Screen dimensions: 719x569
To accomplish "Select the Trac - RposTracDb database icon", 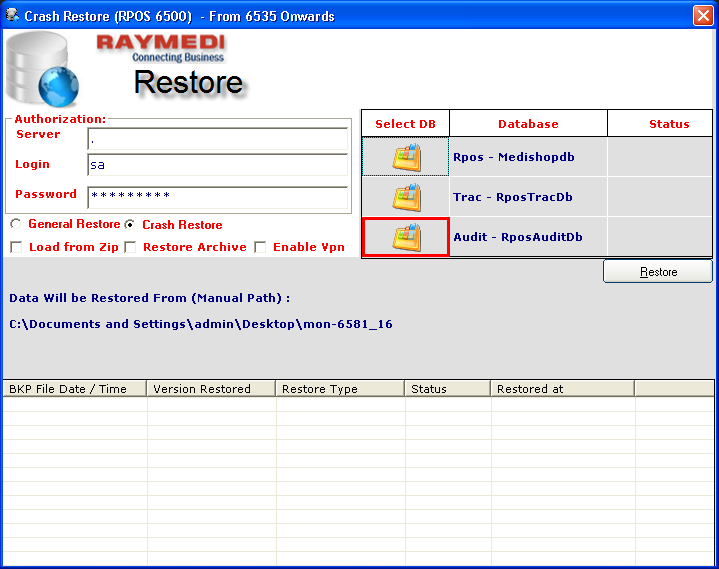I will point(406,197).
